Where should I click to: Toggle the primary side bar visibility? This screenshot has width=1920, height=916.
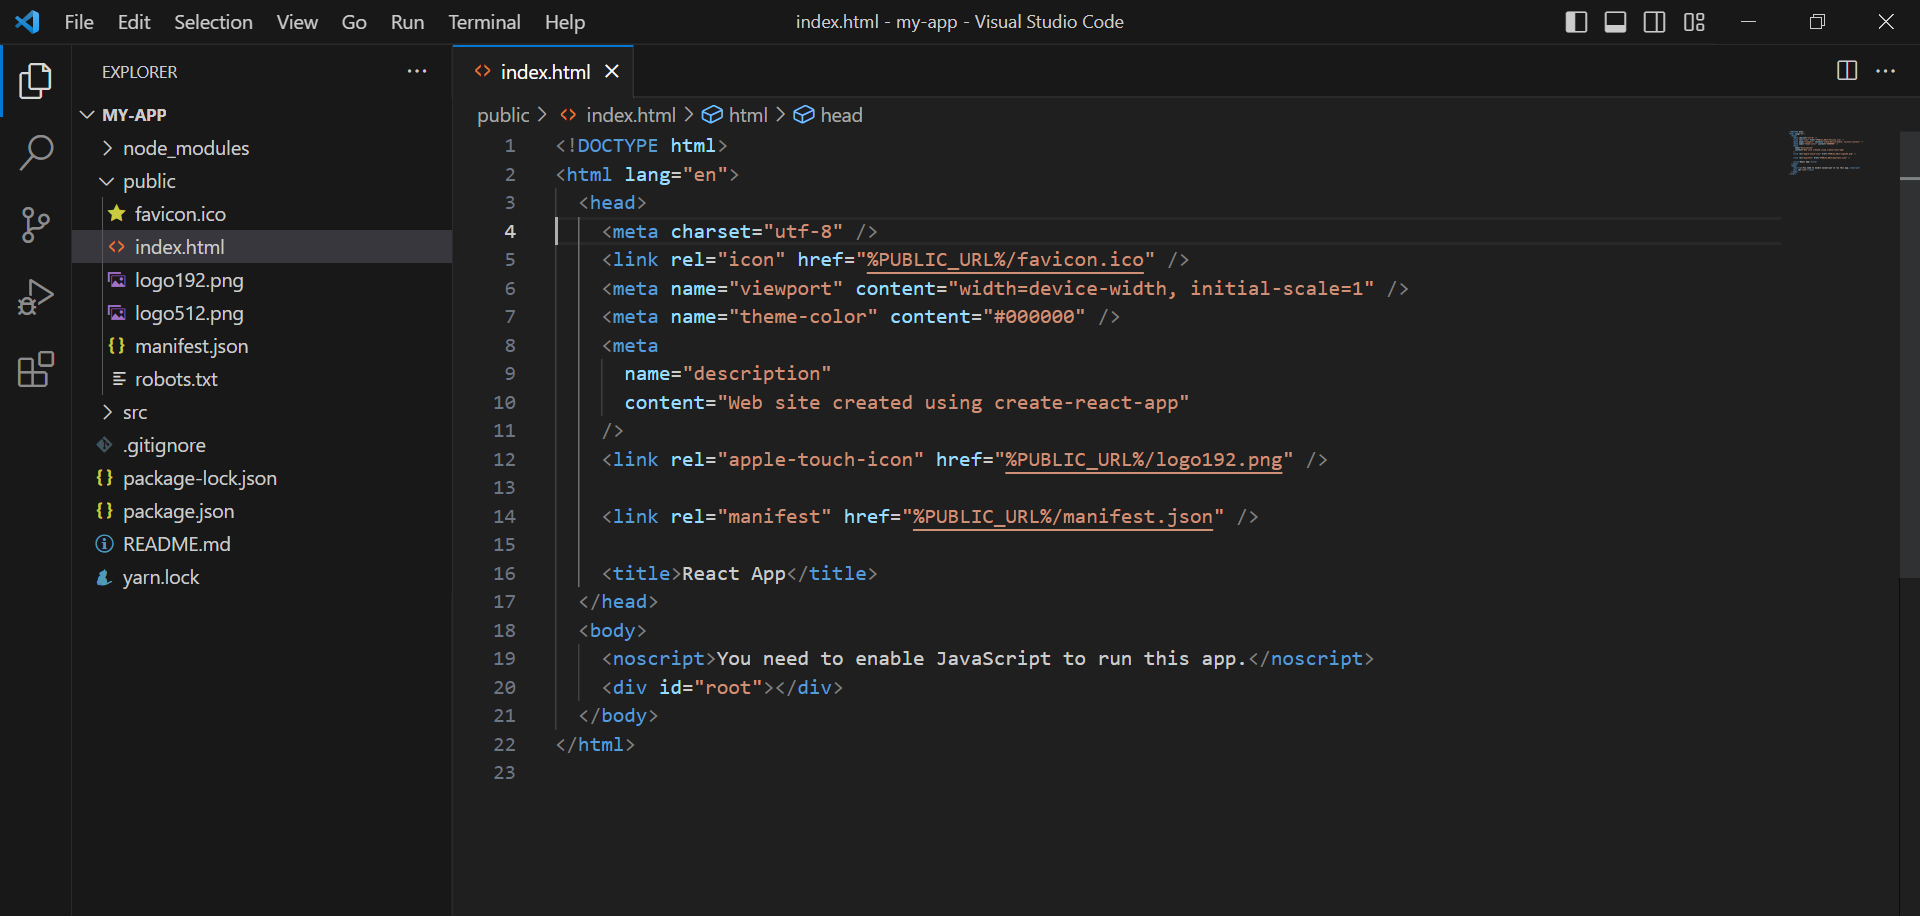coord(1576,22)
